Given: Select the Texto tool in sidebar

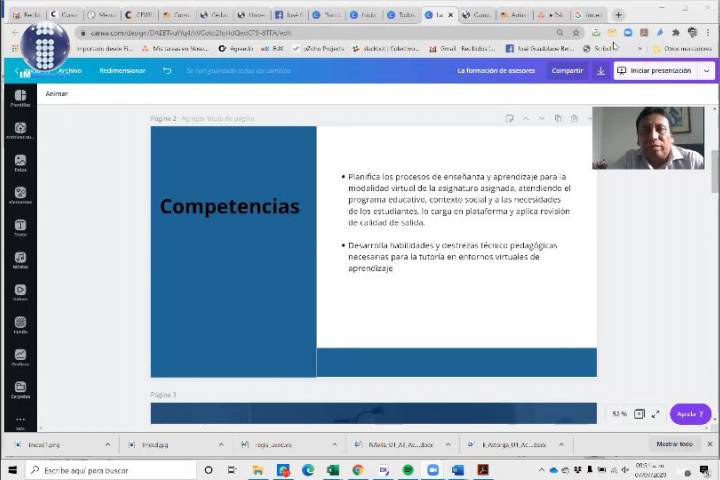Looking at the screenshot, I should pyautogui.click(x=20, y=227).
